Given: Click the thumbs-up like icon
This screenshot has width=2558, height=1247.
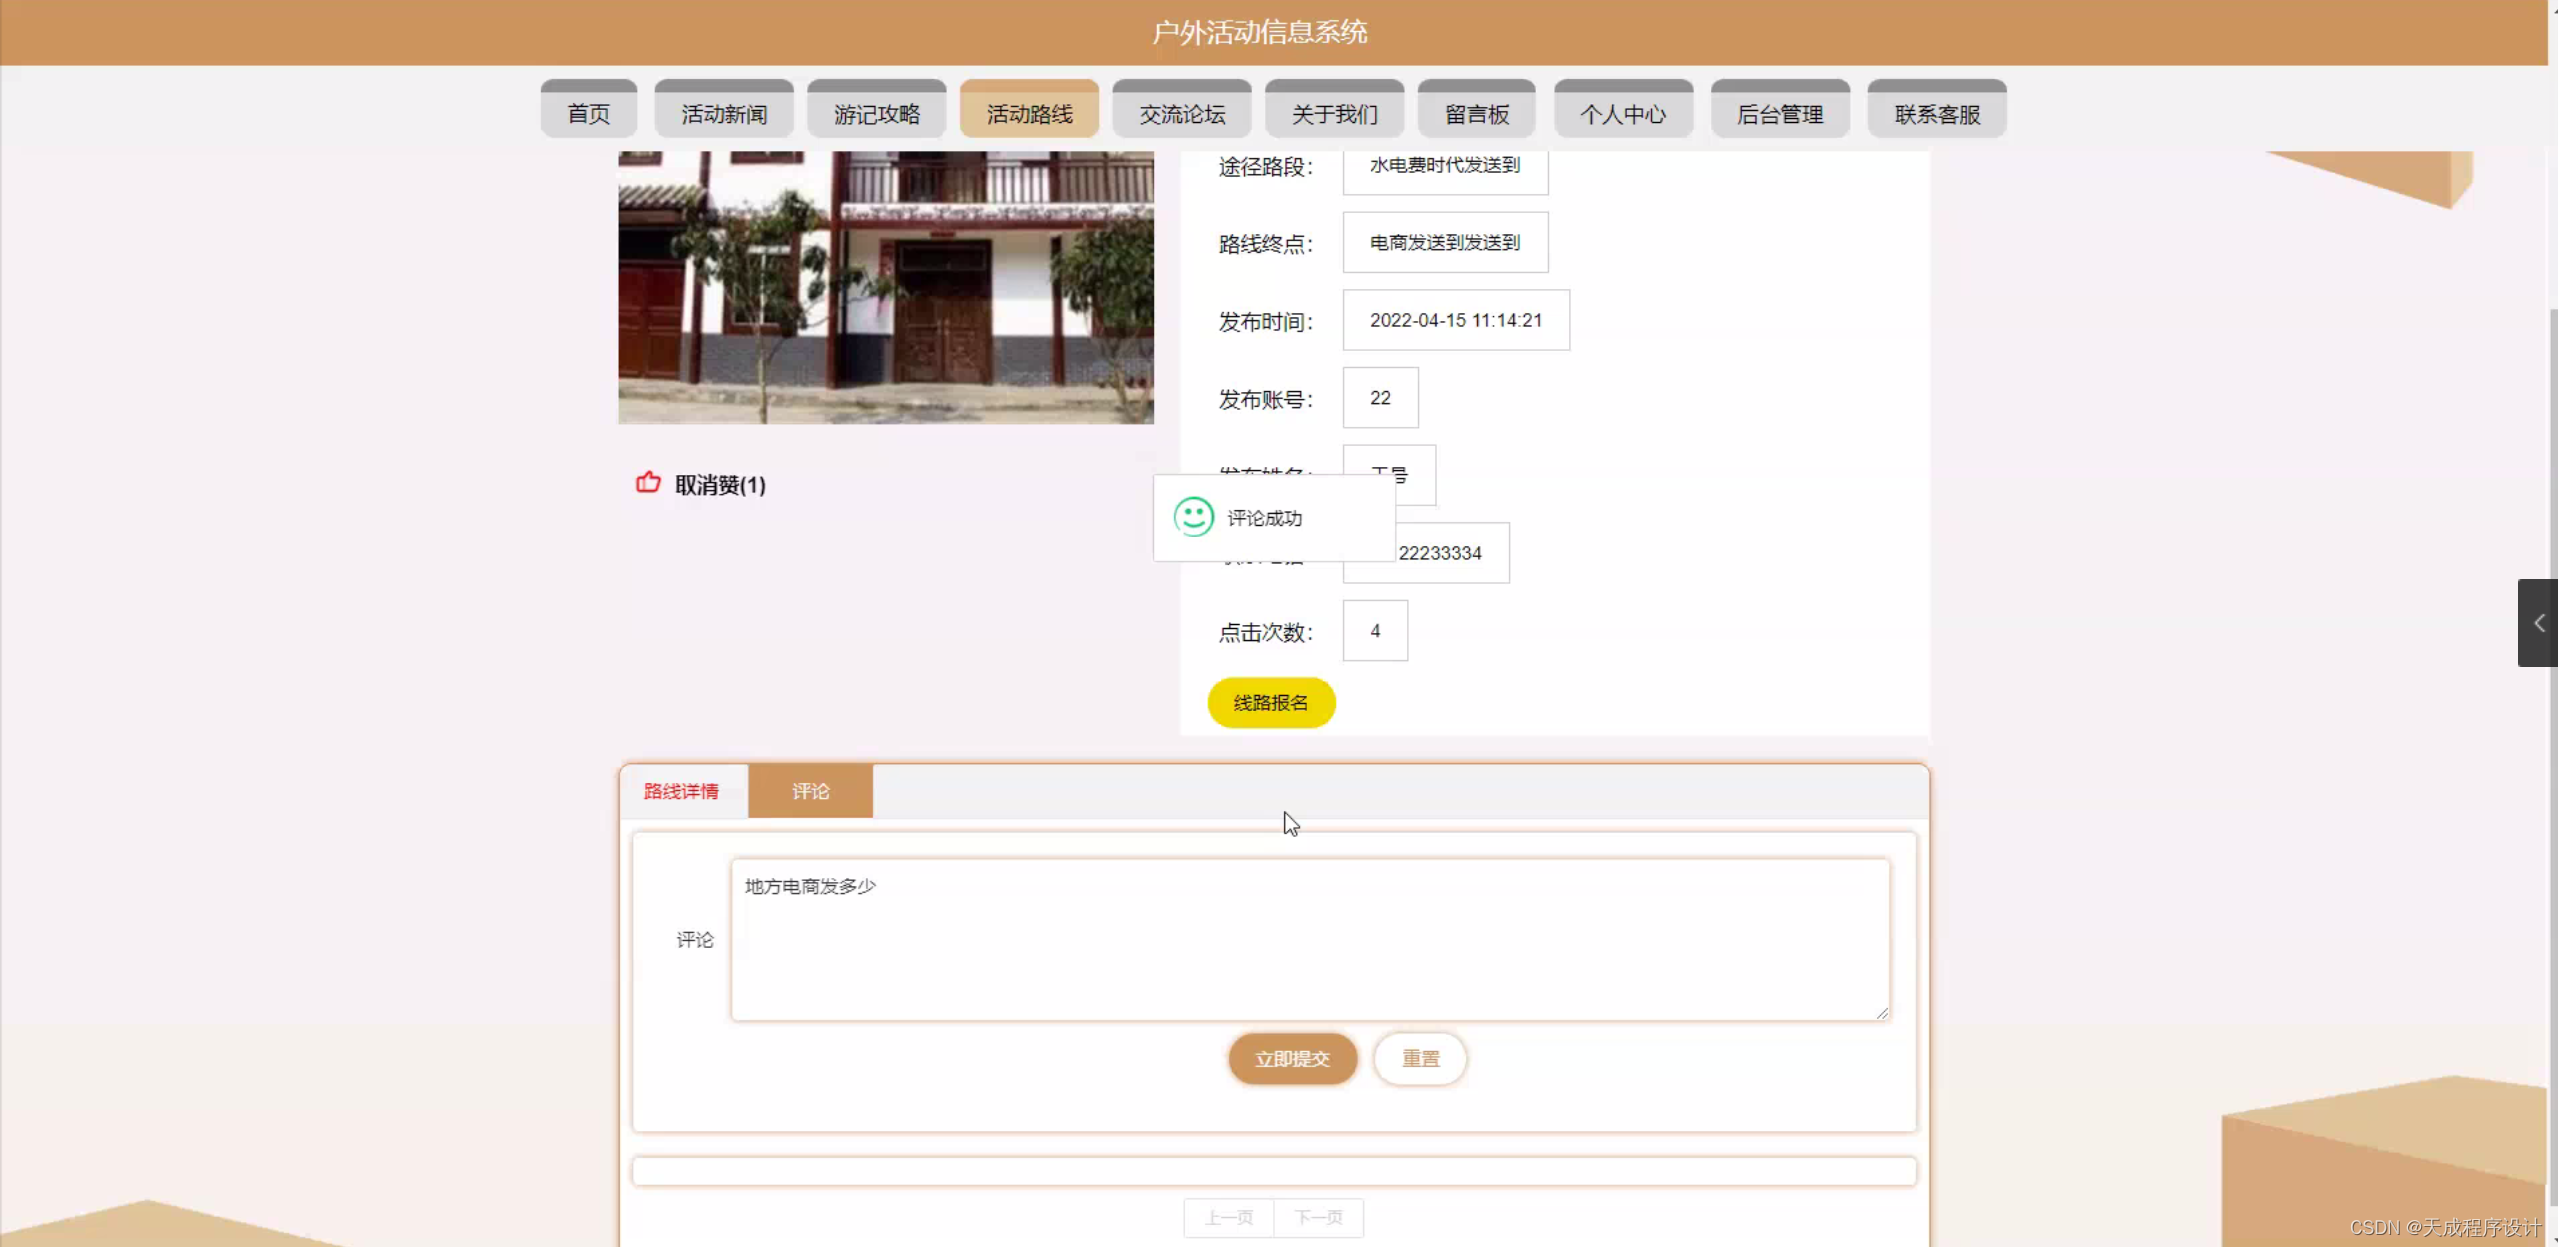Looking at the screenshot, I should click(648, 483).
